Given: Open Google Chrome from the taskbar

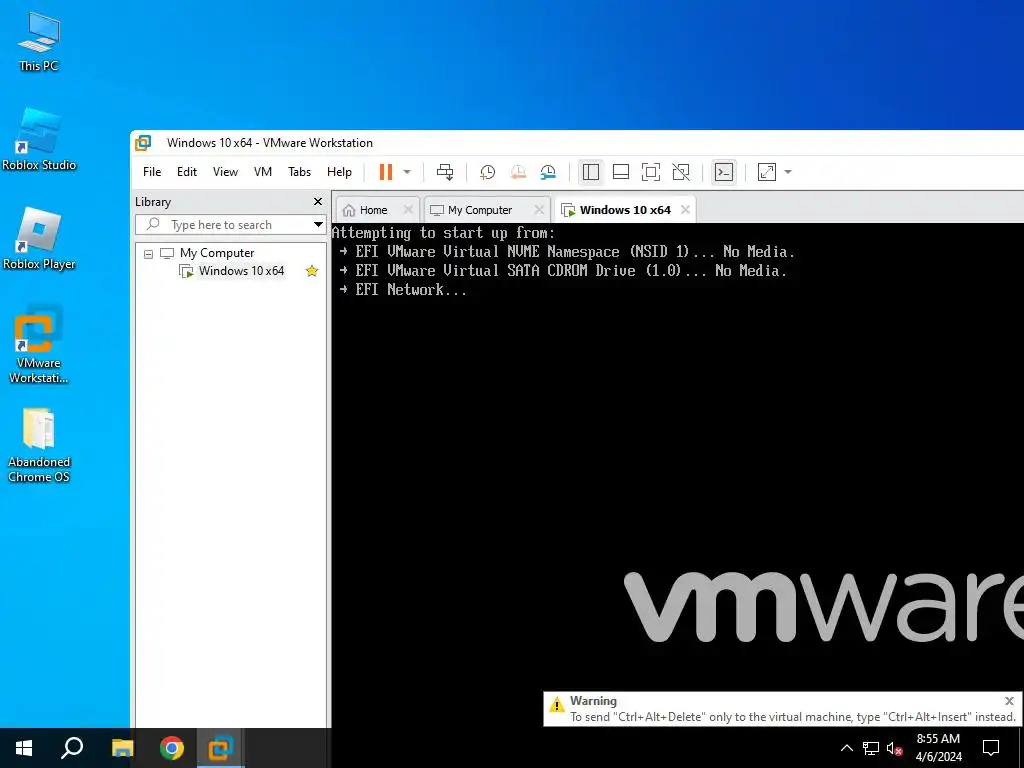Looking at the screenshot, I should (172, 748).
